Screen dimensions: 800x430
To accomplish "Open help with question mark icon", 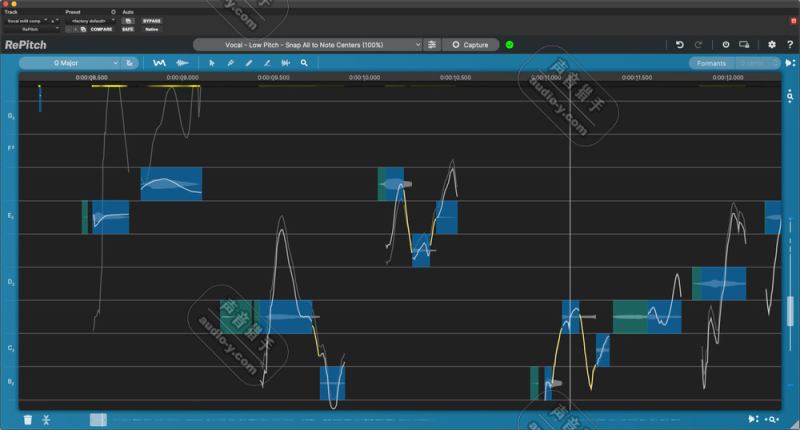I will tap(788, 45).
